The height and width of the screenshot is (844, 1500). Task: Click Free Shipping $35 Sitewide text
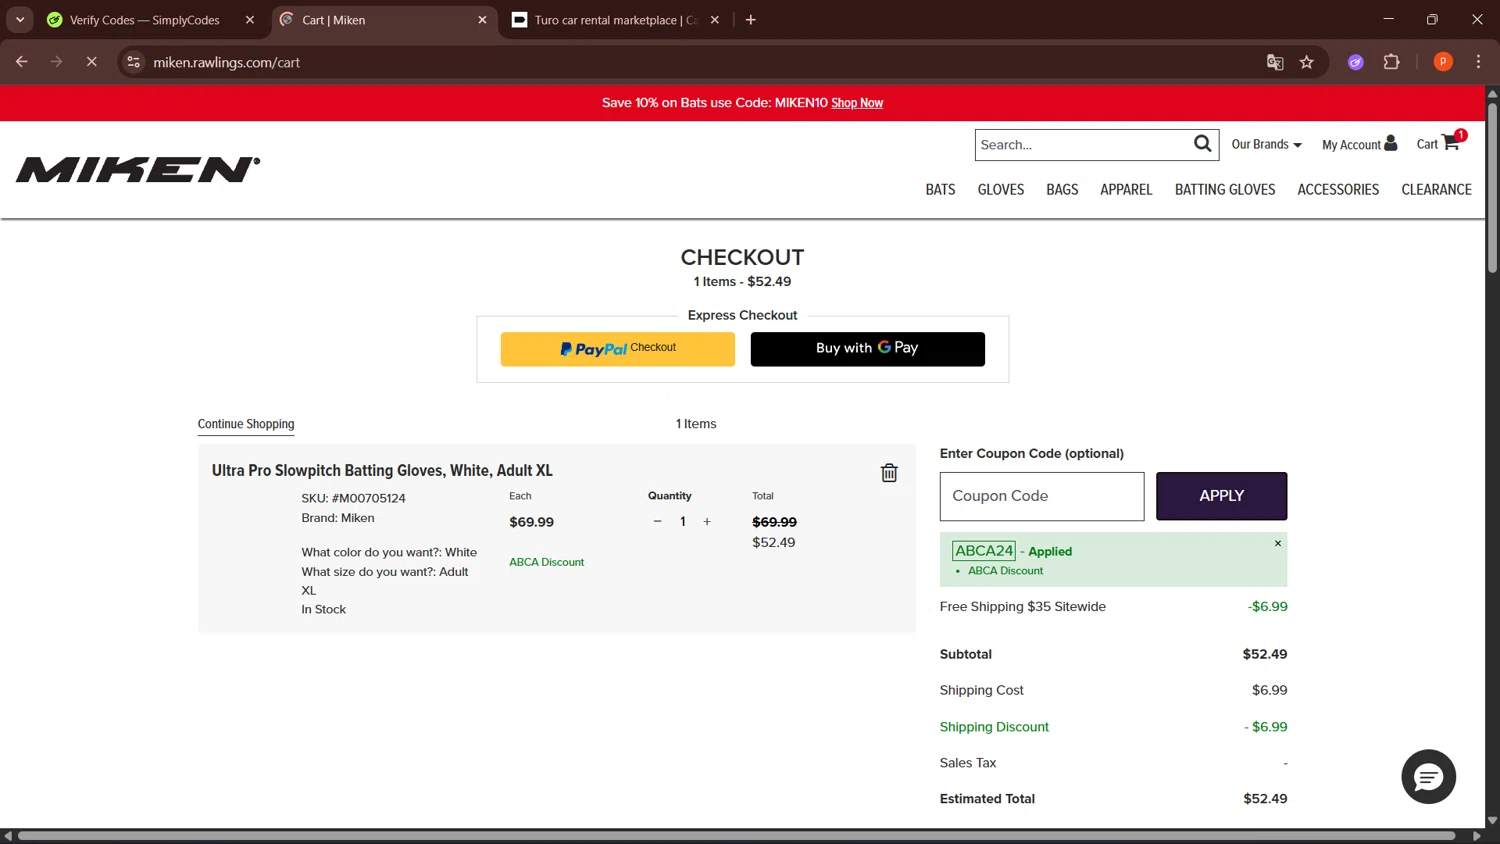click(1022, 606)
